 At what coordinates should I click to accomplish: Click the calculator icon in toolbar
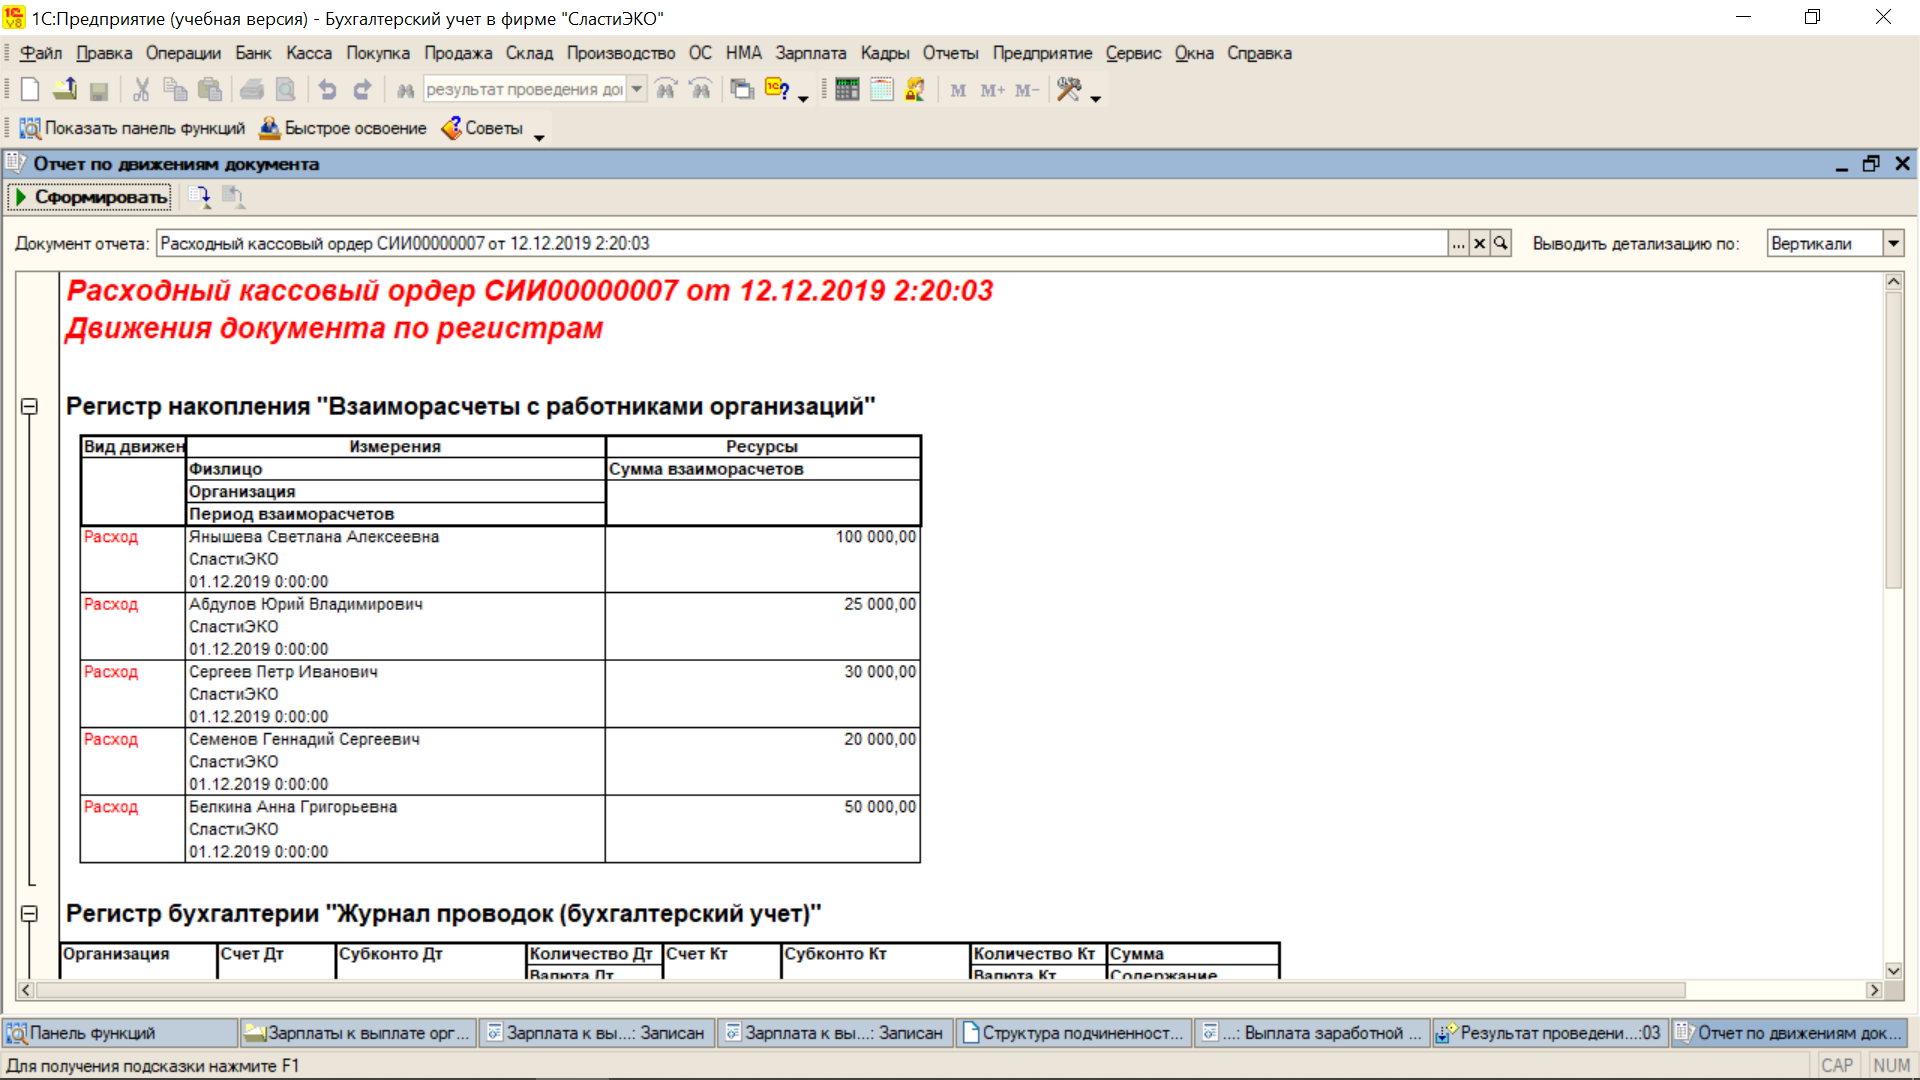coord(847,90)
